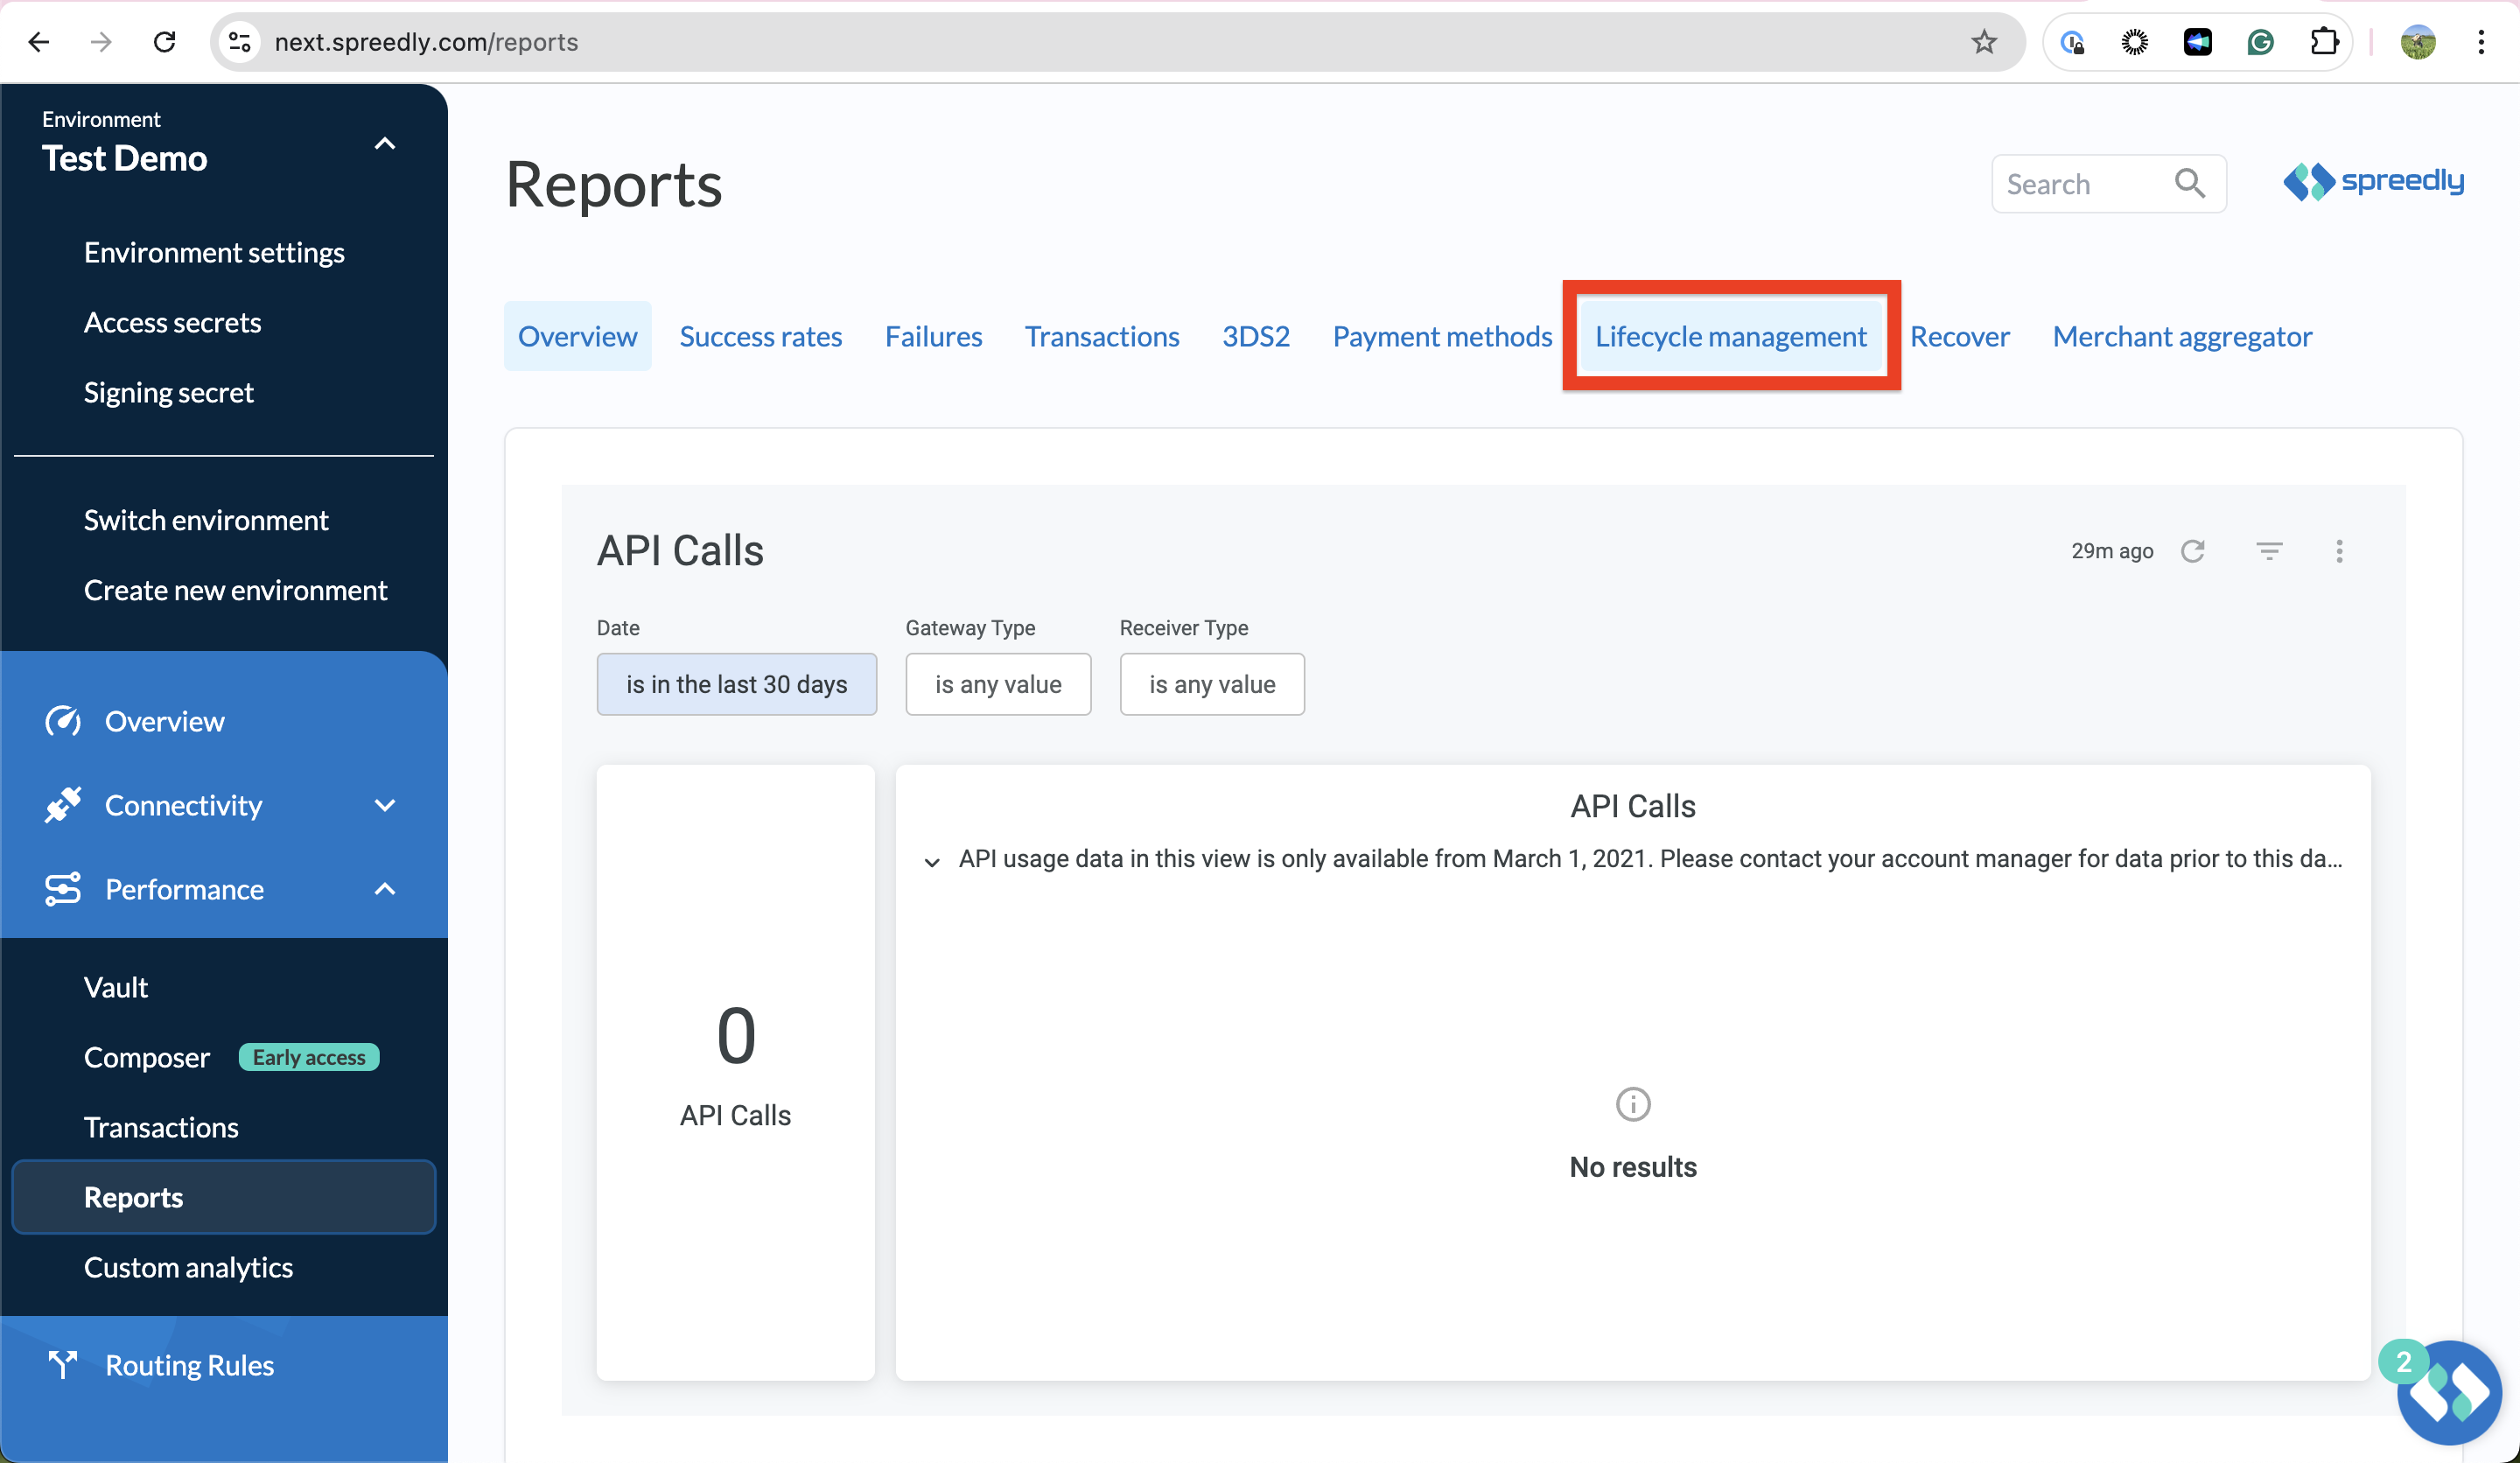This screenshot has height=1463, width=2520.
Task: Collapse the Performance section chevron
Action: (385, 889)
